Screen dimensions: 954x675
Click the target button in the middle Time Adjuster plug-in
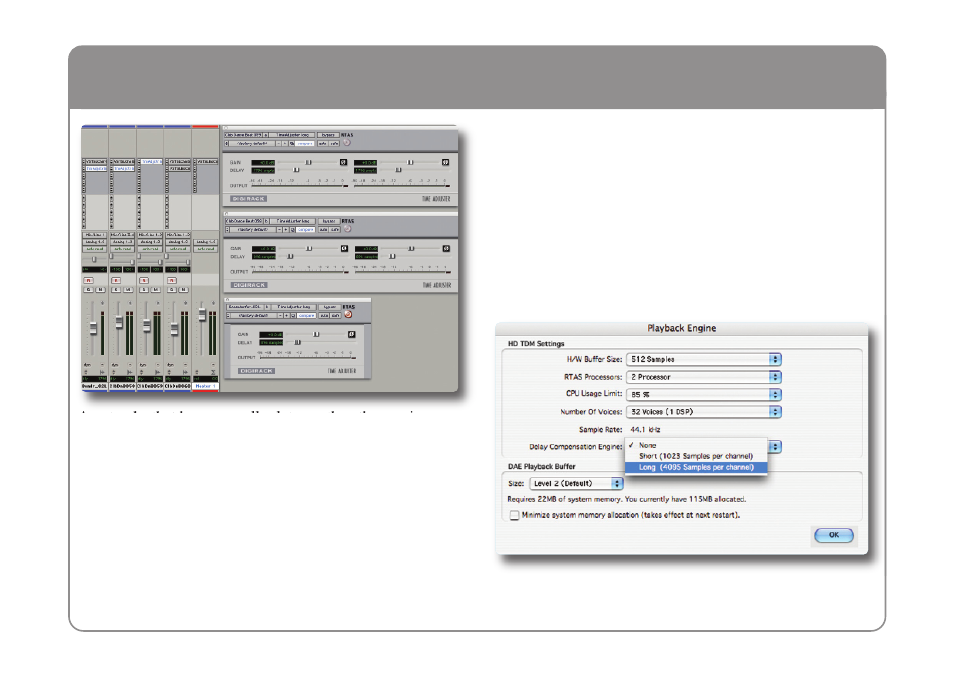tap(347, 229)
